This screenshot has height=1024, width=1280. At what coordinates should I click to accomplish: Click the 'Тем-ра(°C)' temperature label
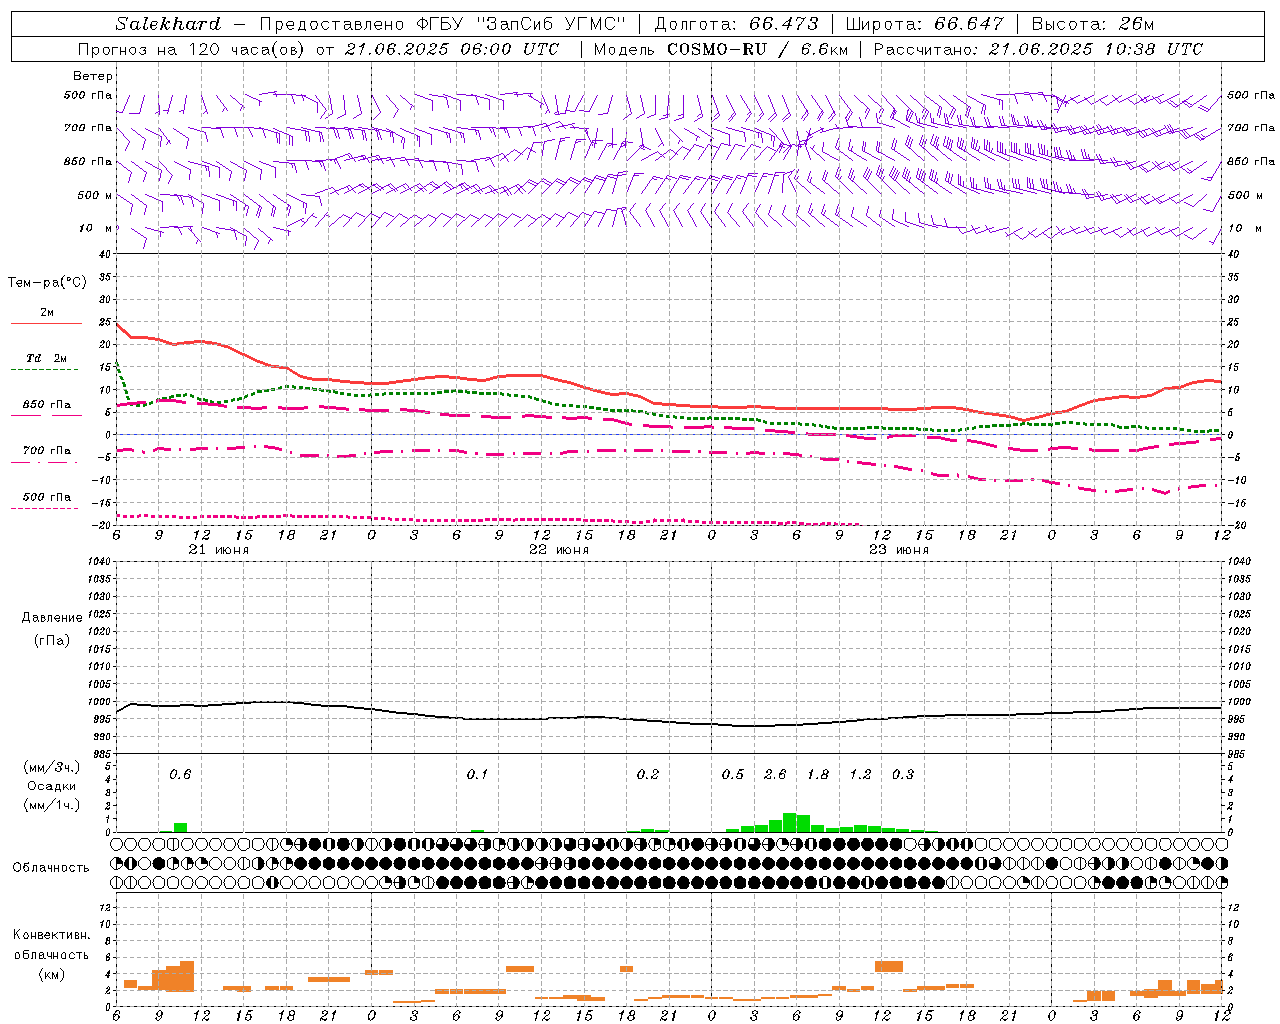click(x=47, y=283)
